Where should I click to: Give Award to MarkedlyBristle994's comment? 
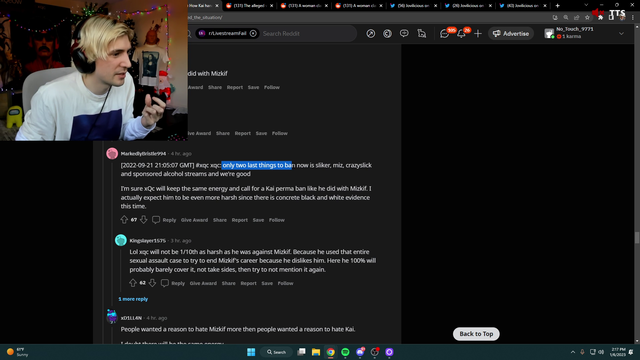tap(194, 220)
